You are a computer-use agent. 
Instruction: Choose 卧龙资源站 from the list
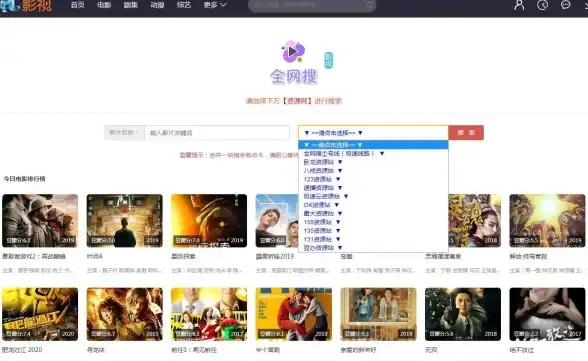pos(373,162)
